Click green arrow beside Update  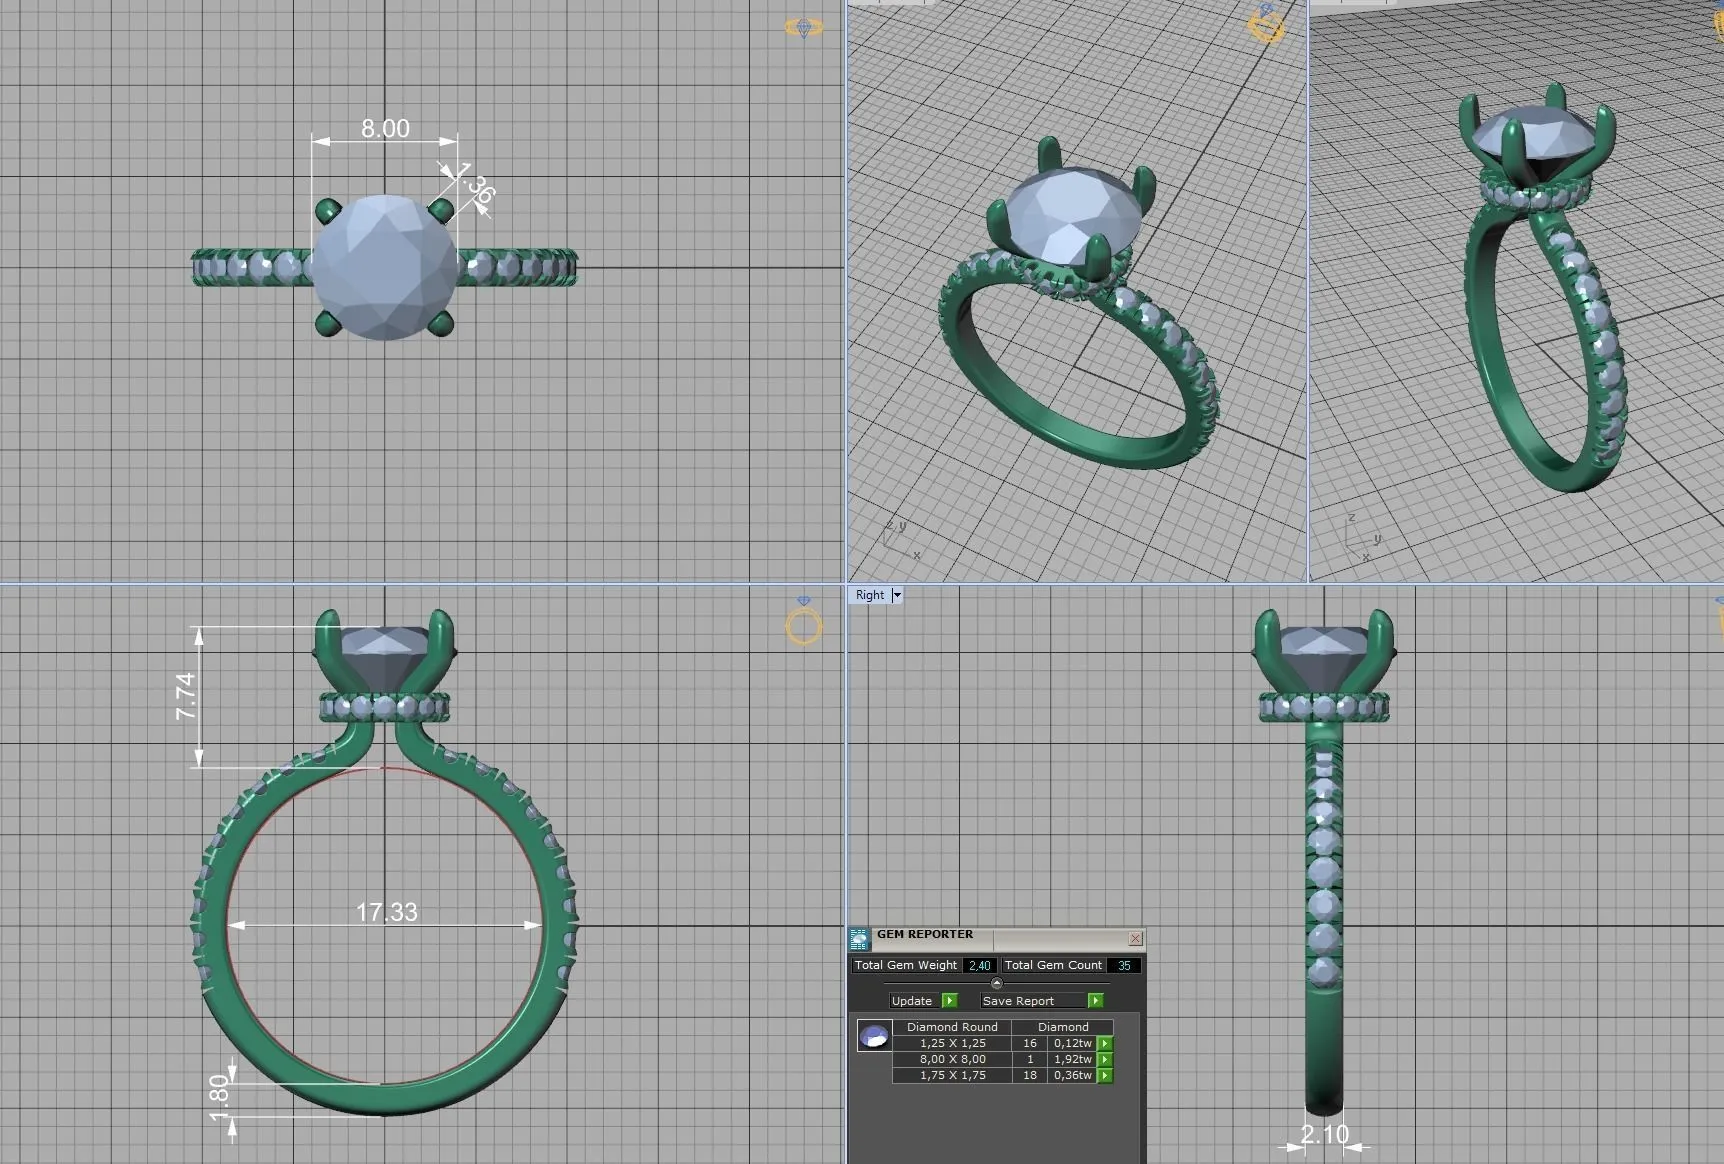(950, 1000)
